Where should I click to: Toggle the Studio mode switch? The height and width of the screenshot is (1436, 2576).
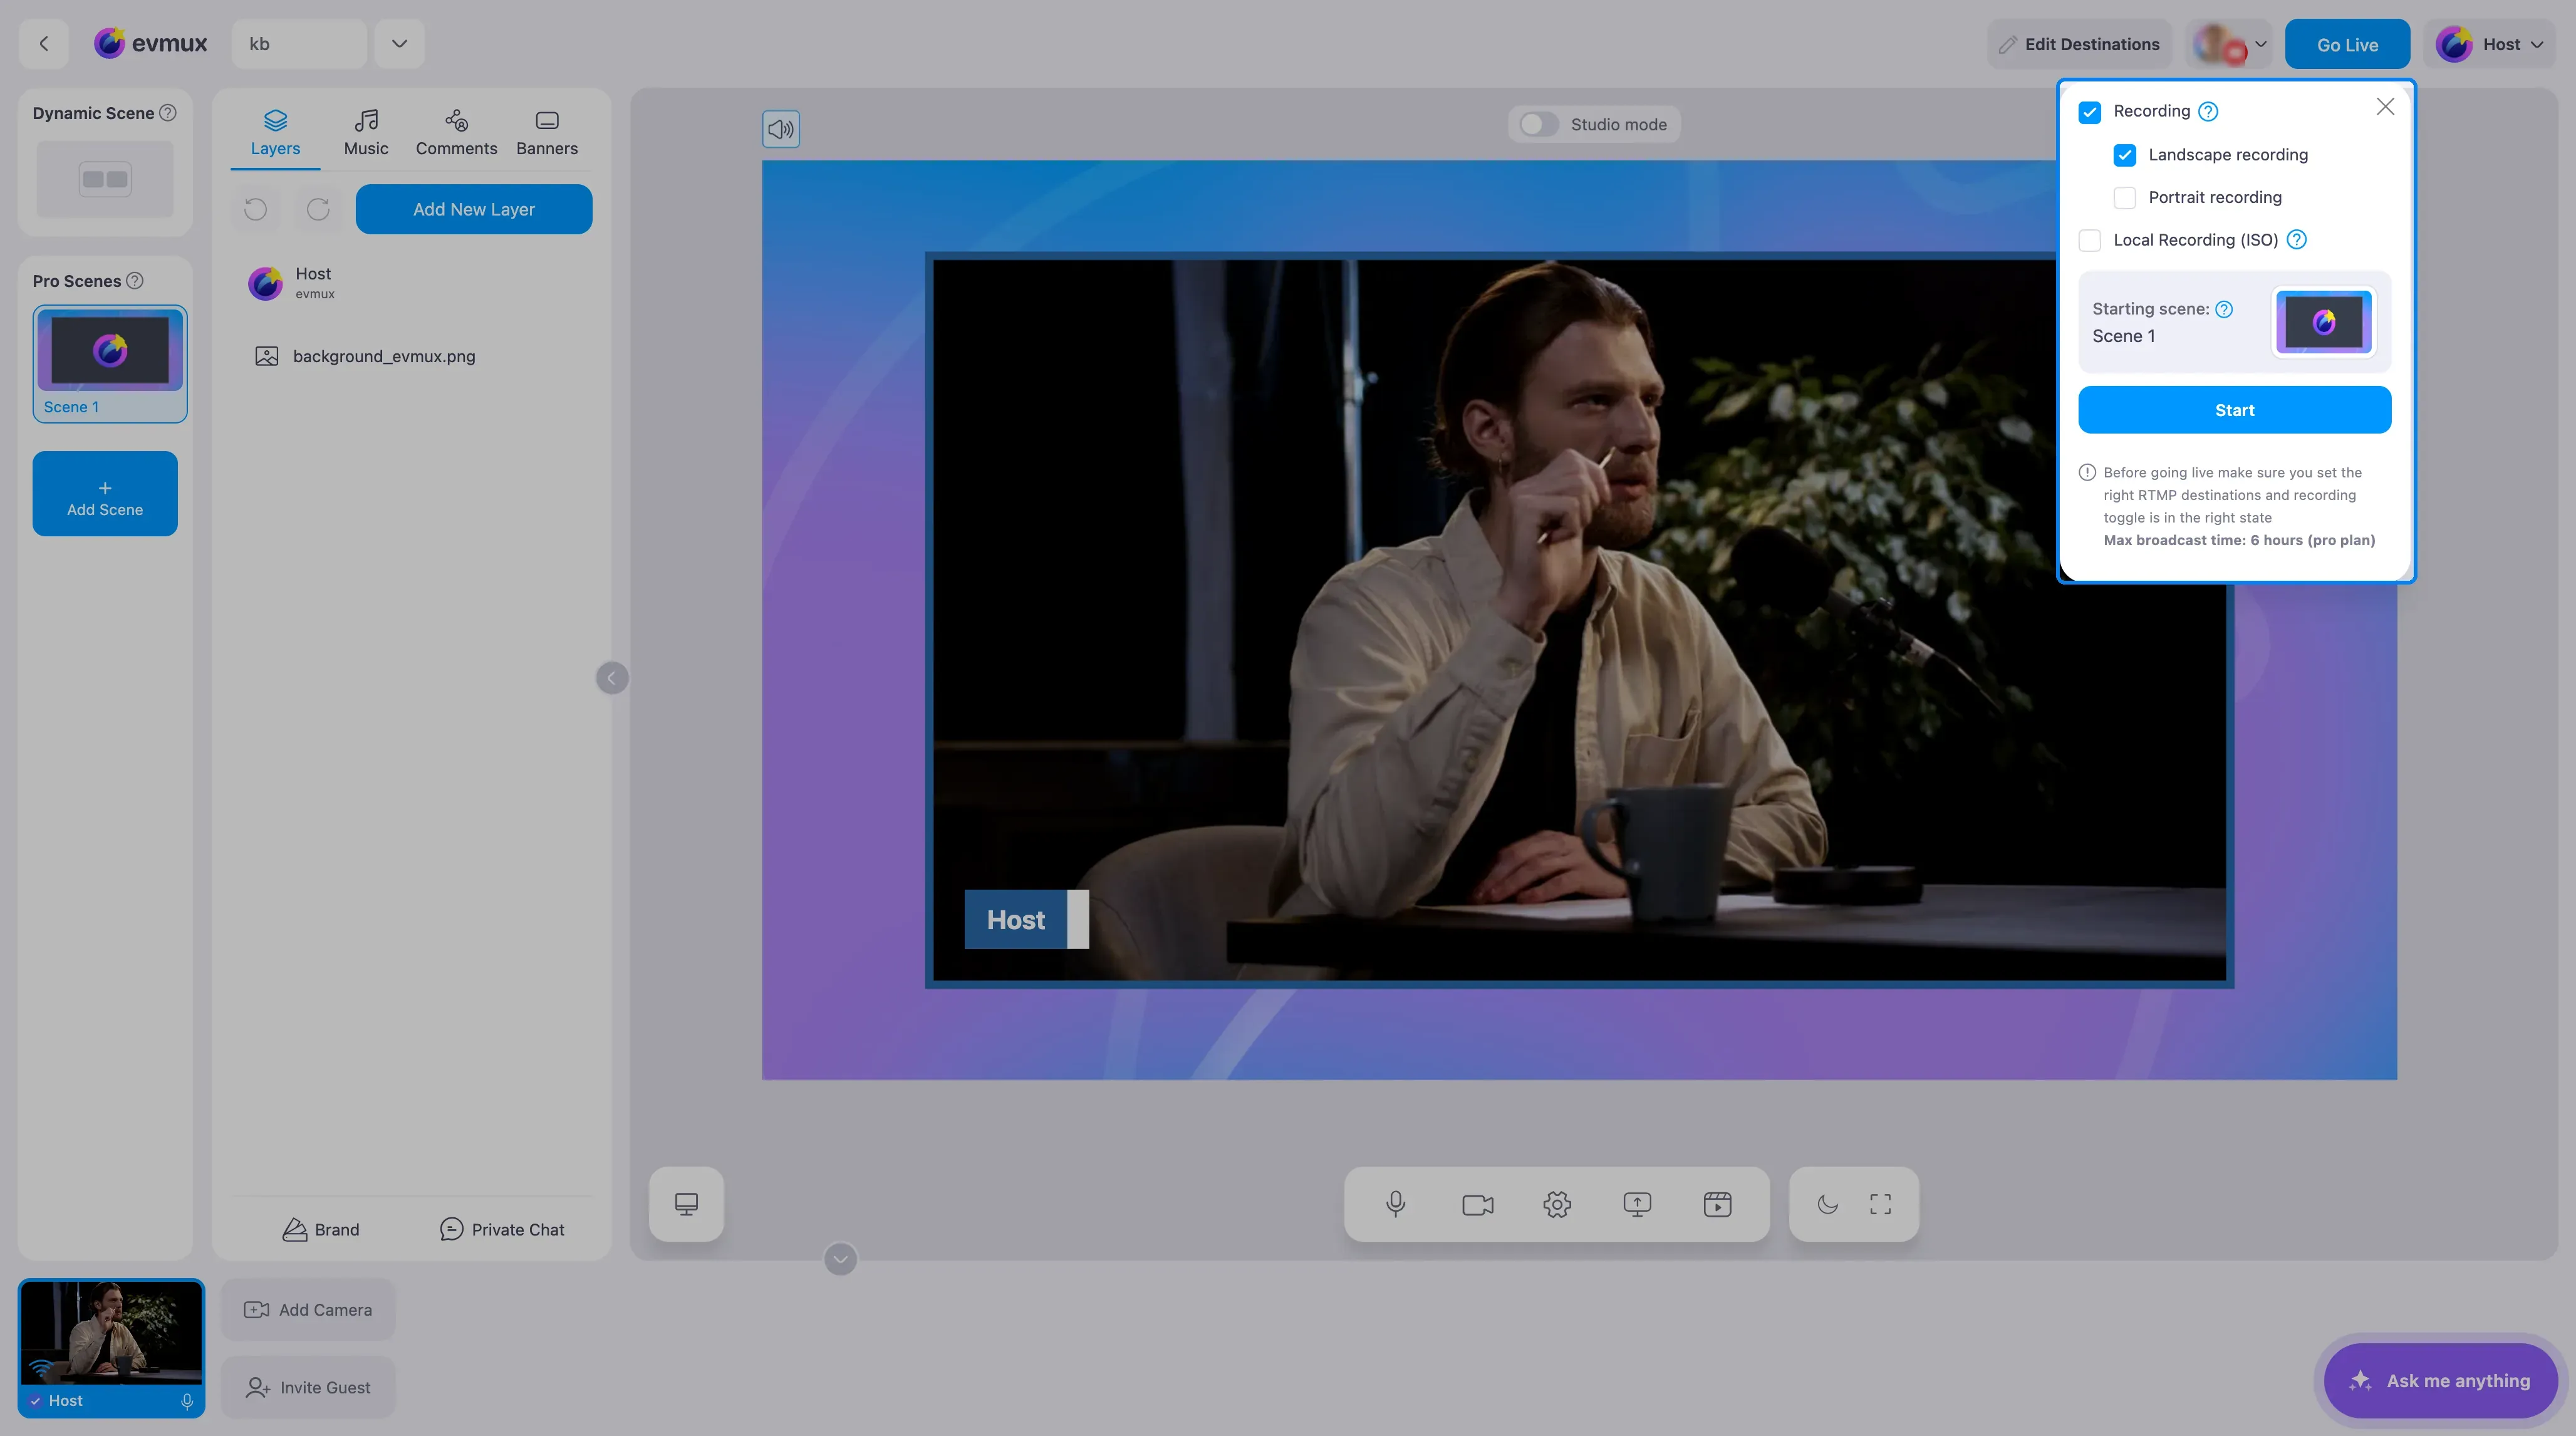point(1538,124)
